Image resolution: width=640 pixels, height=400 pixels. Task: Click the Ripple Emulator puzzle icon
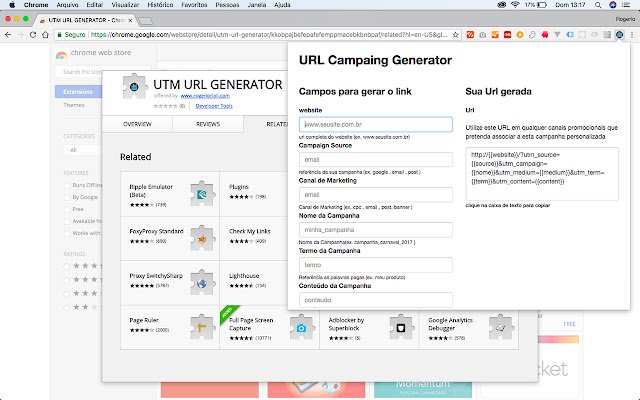(202, 194)
